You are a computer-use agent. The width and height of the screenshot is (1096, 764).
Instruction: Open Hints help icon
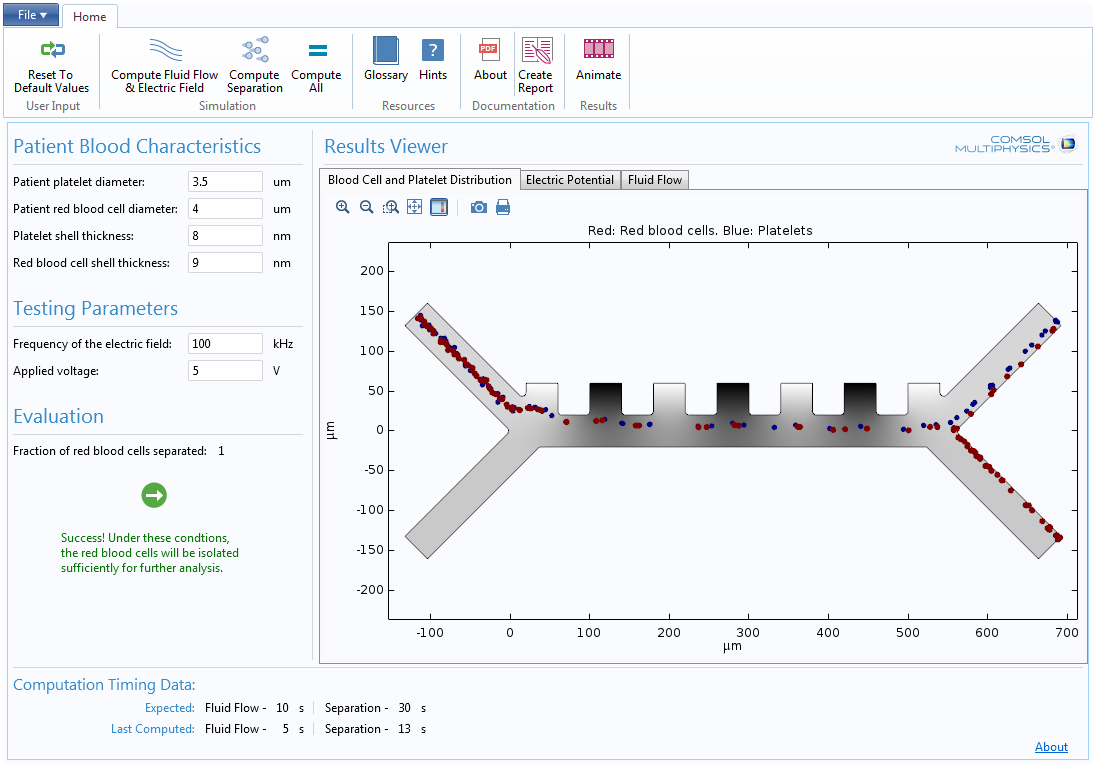[433, 51]
